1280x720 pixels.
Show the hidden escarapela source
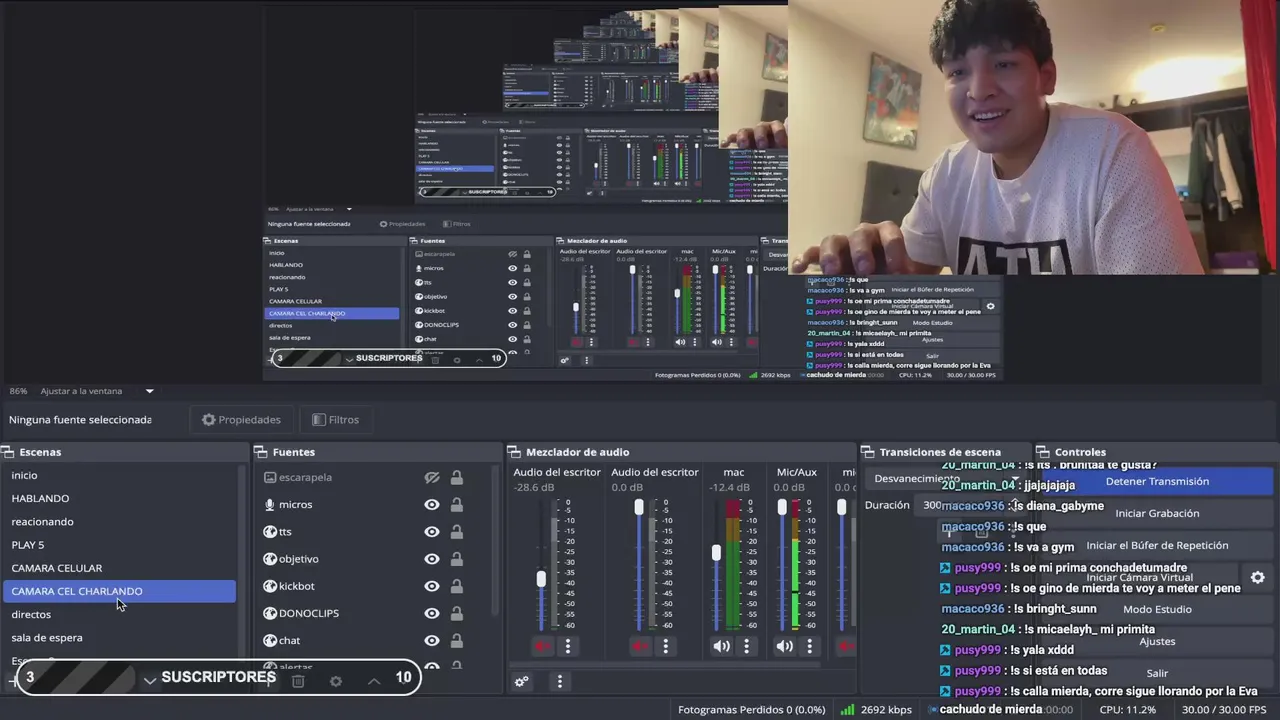pos(432,477)
